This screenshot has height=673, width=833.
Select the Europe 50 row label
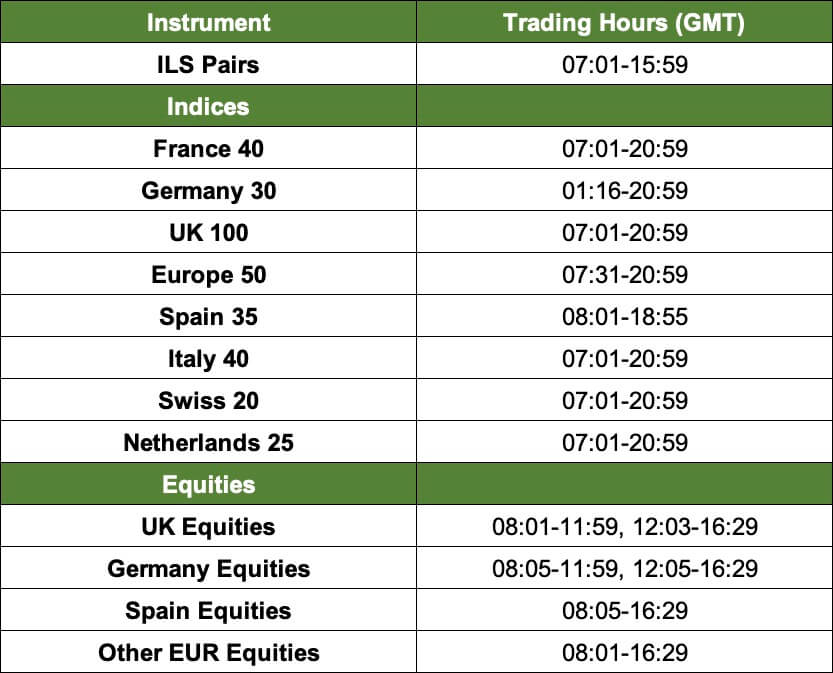coord(208,275)
